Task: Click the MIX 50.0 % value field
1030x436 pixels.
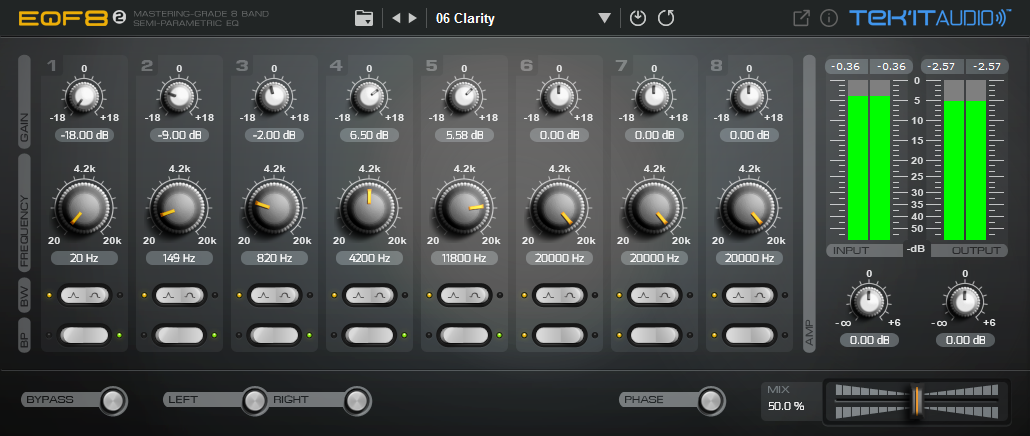Action: (789, 407)
